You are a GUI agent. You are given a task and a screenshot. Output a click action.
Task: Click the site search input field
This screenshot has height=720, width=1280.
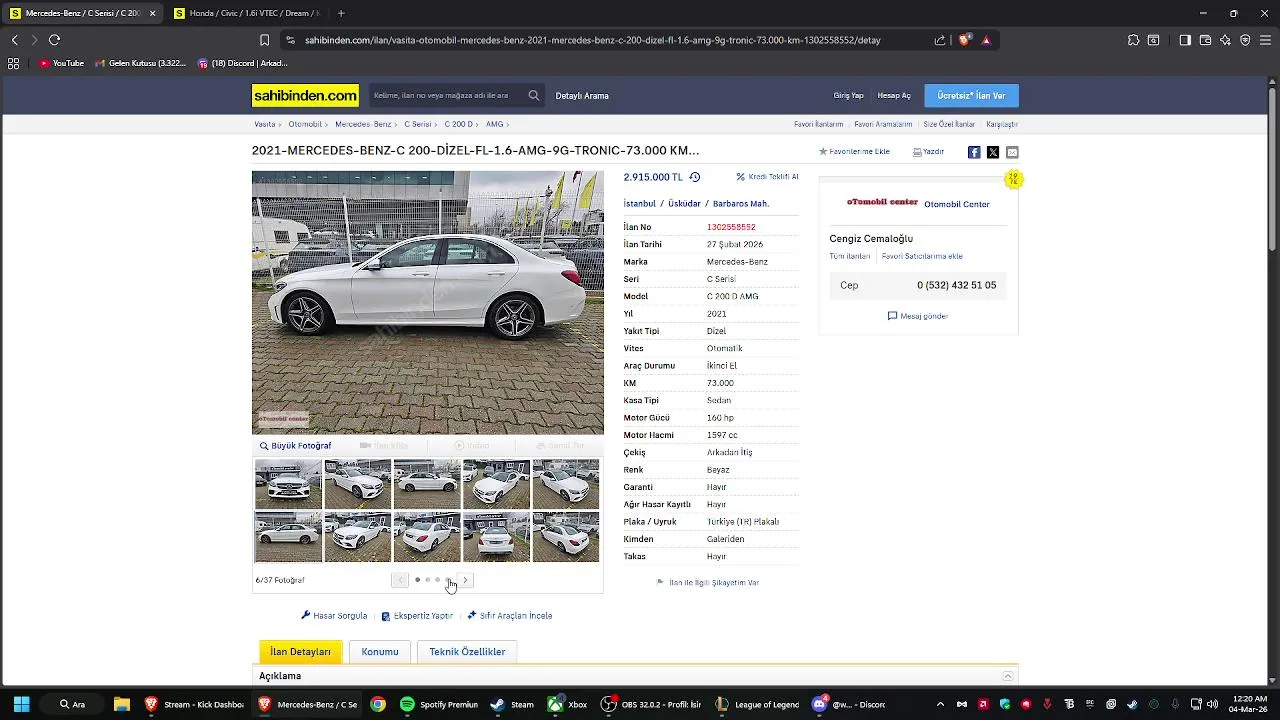click(447, 96)
